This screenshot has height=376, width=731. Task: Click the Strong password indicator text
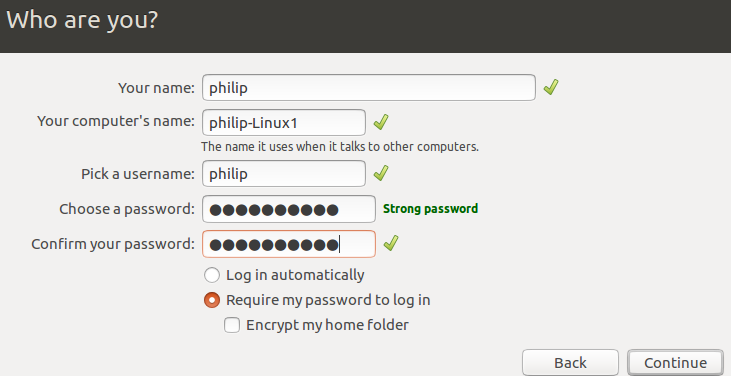[x=430, y=208]
